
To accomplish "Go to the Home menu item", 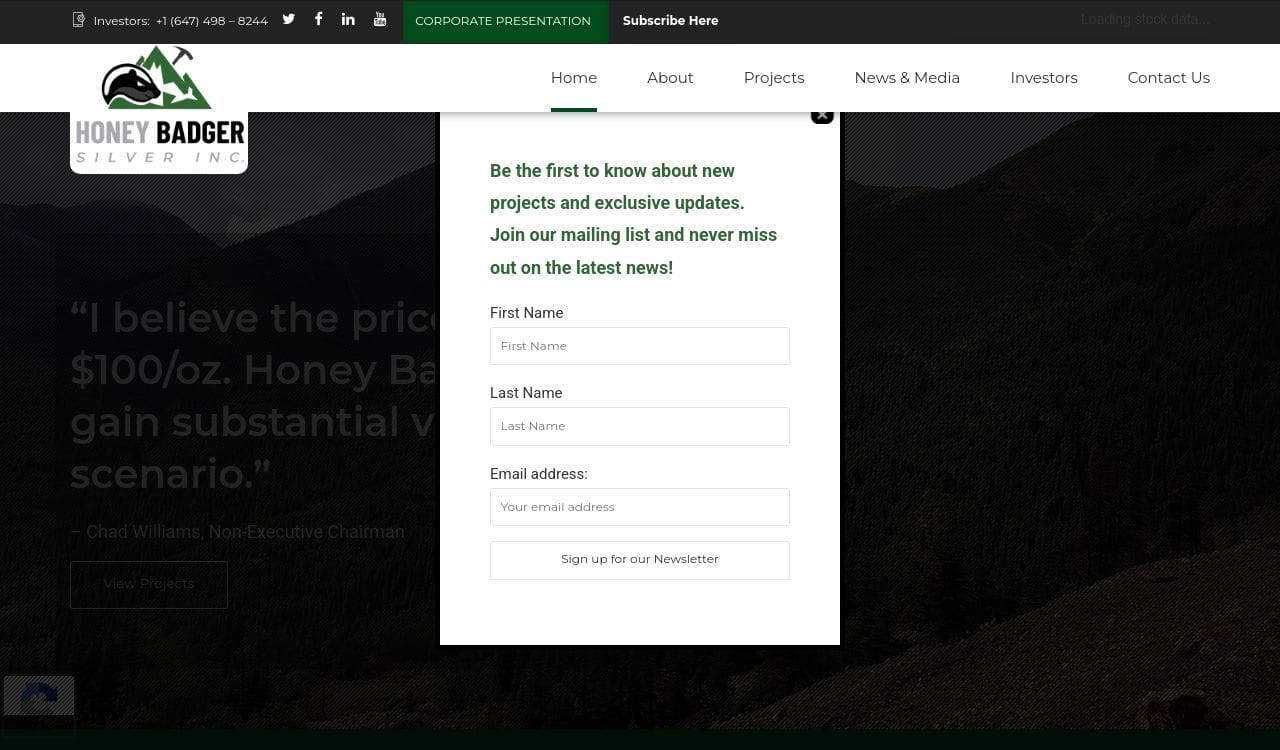I will [574, 78].
